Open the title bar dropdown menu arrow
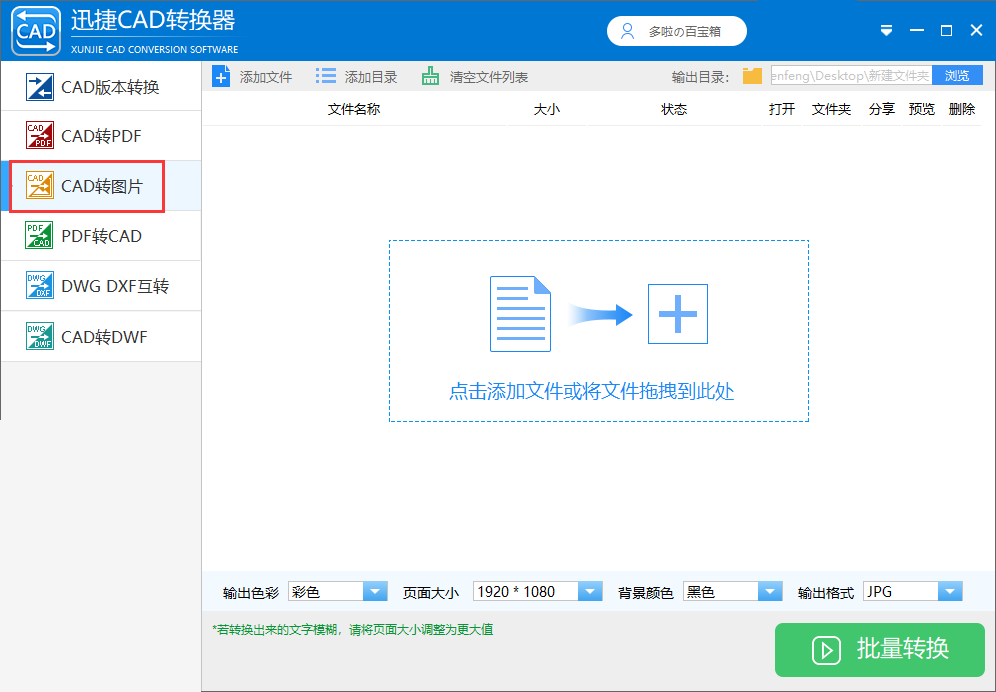 [886, 31]
